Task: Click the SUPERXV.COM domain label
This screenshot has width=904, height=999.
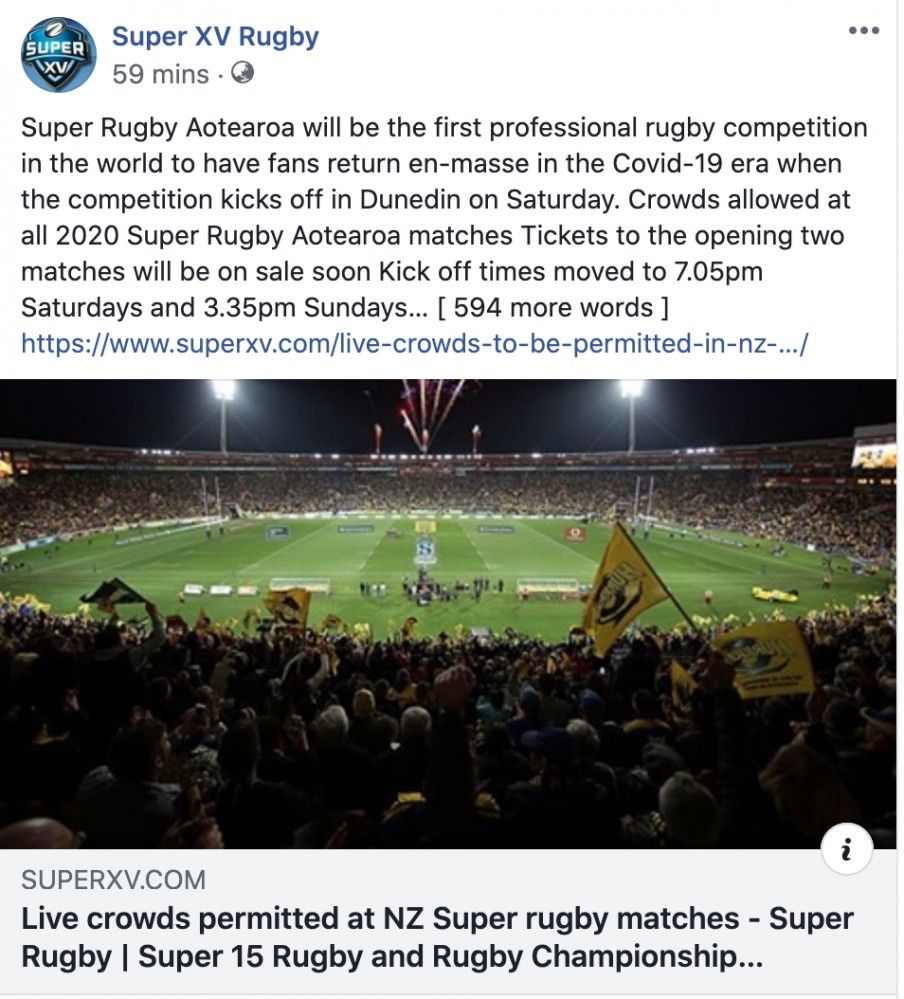Action: [113, 880]
